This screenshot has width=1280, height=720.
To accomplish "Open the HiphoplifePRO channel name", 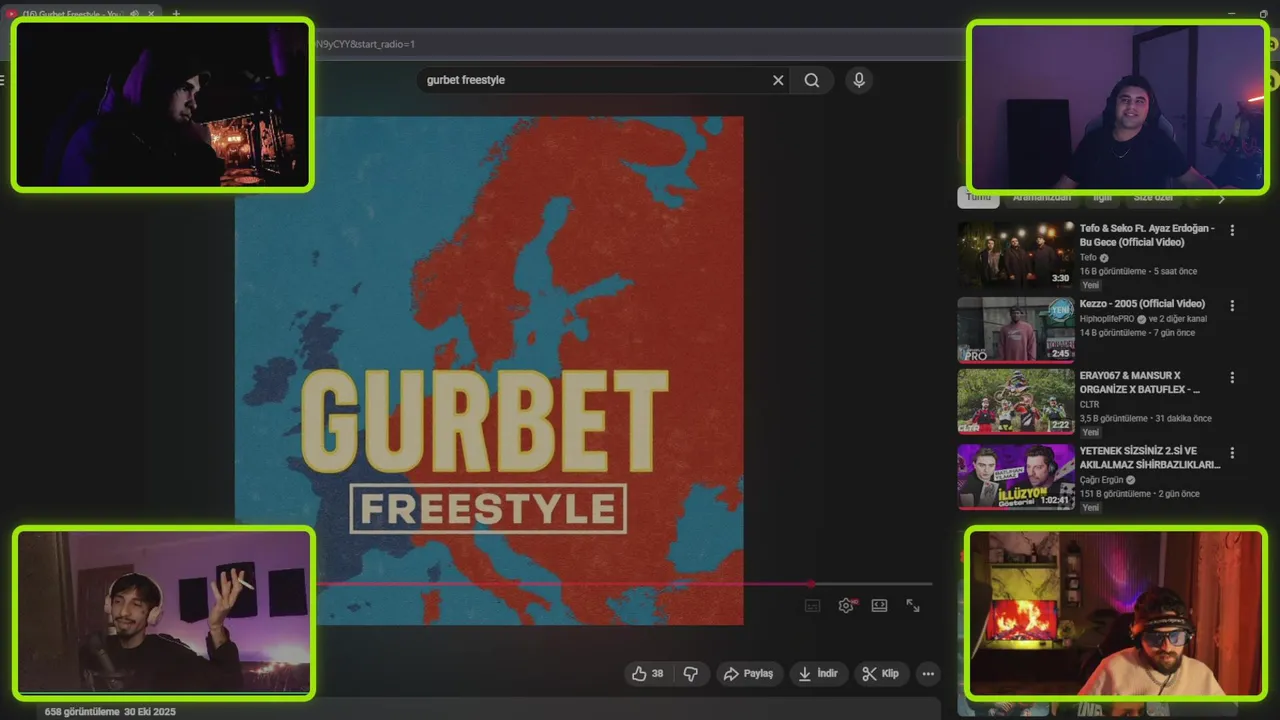I will point(1107,319).
